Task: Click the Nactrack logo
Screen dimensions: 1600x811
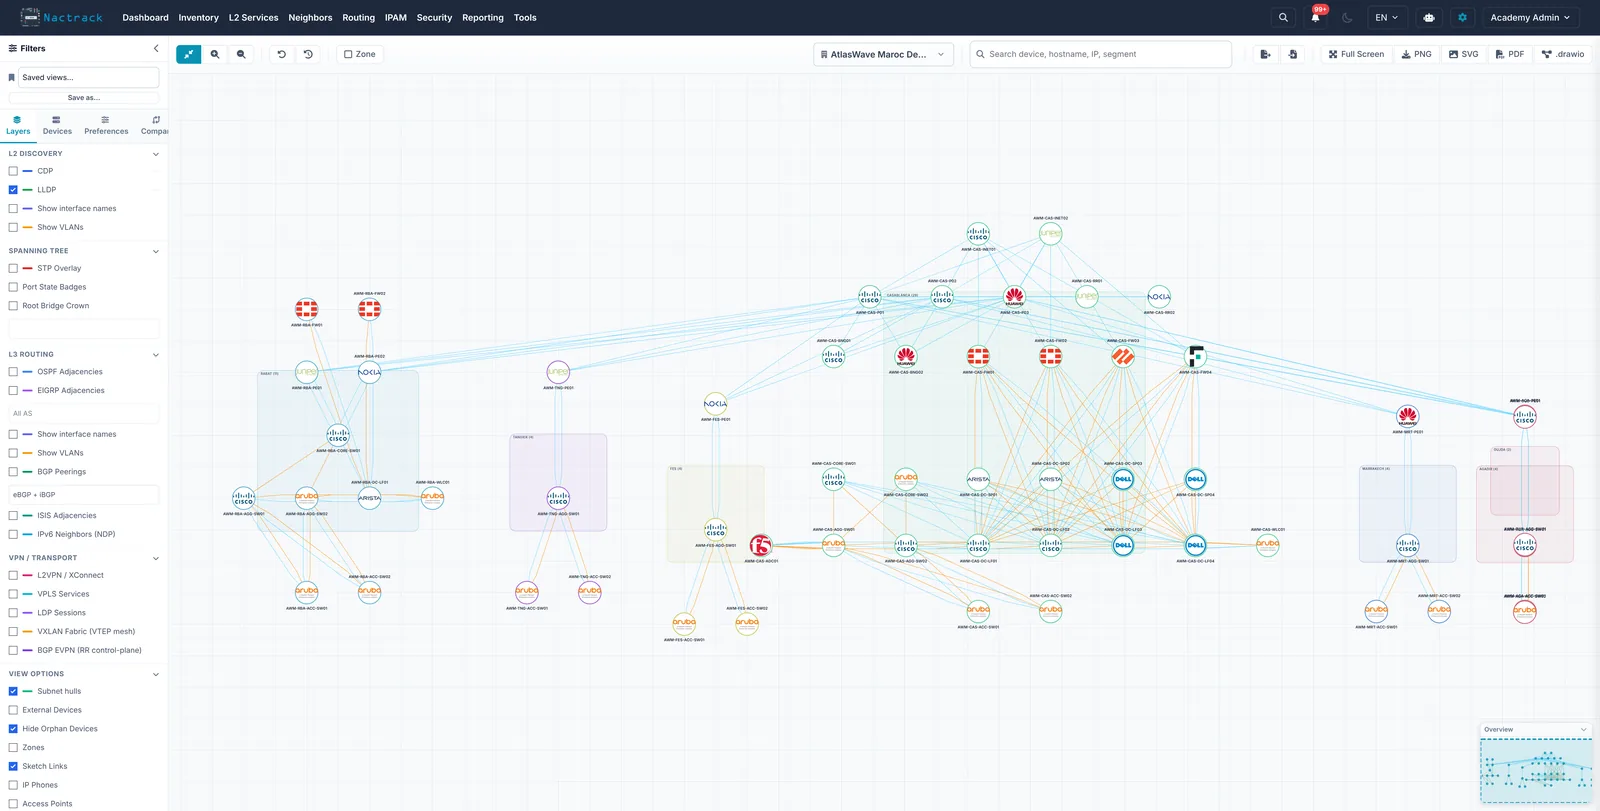Action: point(62,17)
